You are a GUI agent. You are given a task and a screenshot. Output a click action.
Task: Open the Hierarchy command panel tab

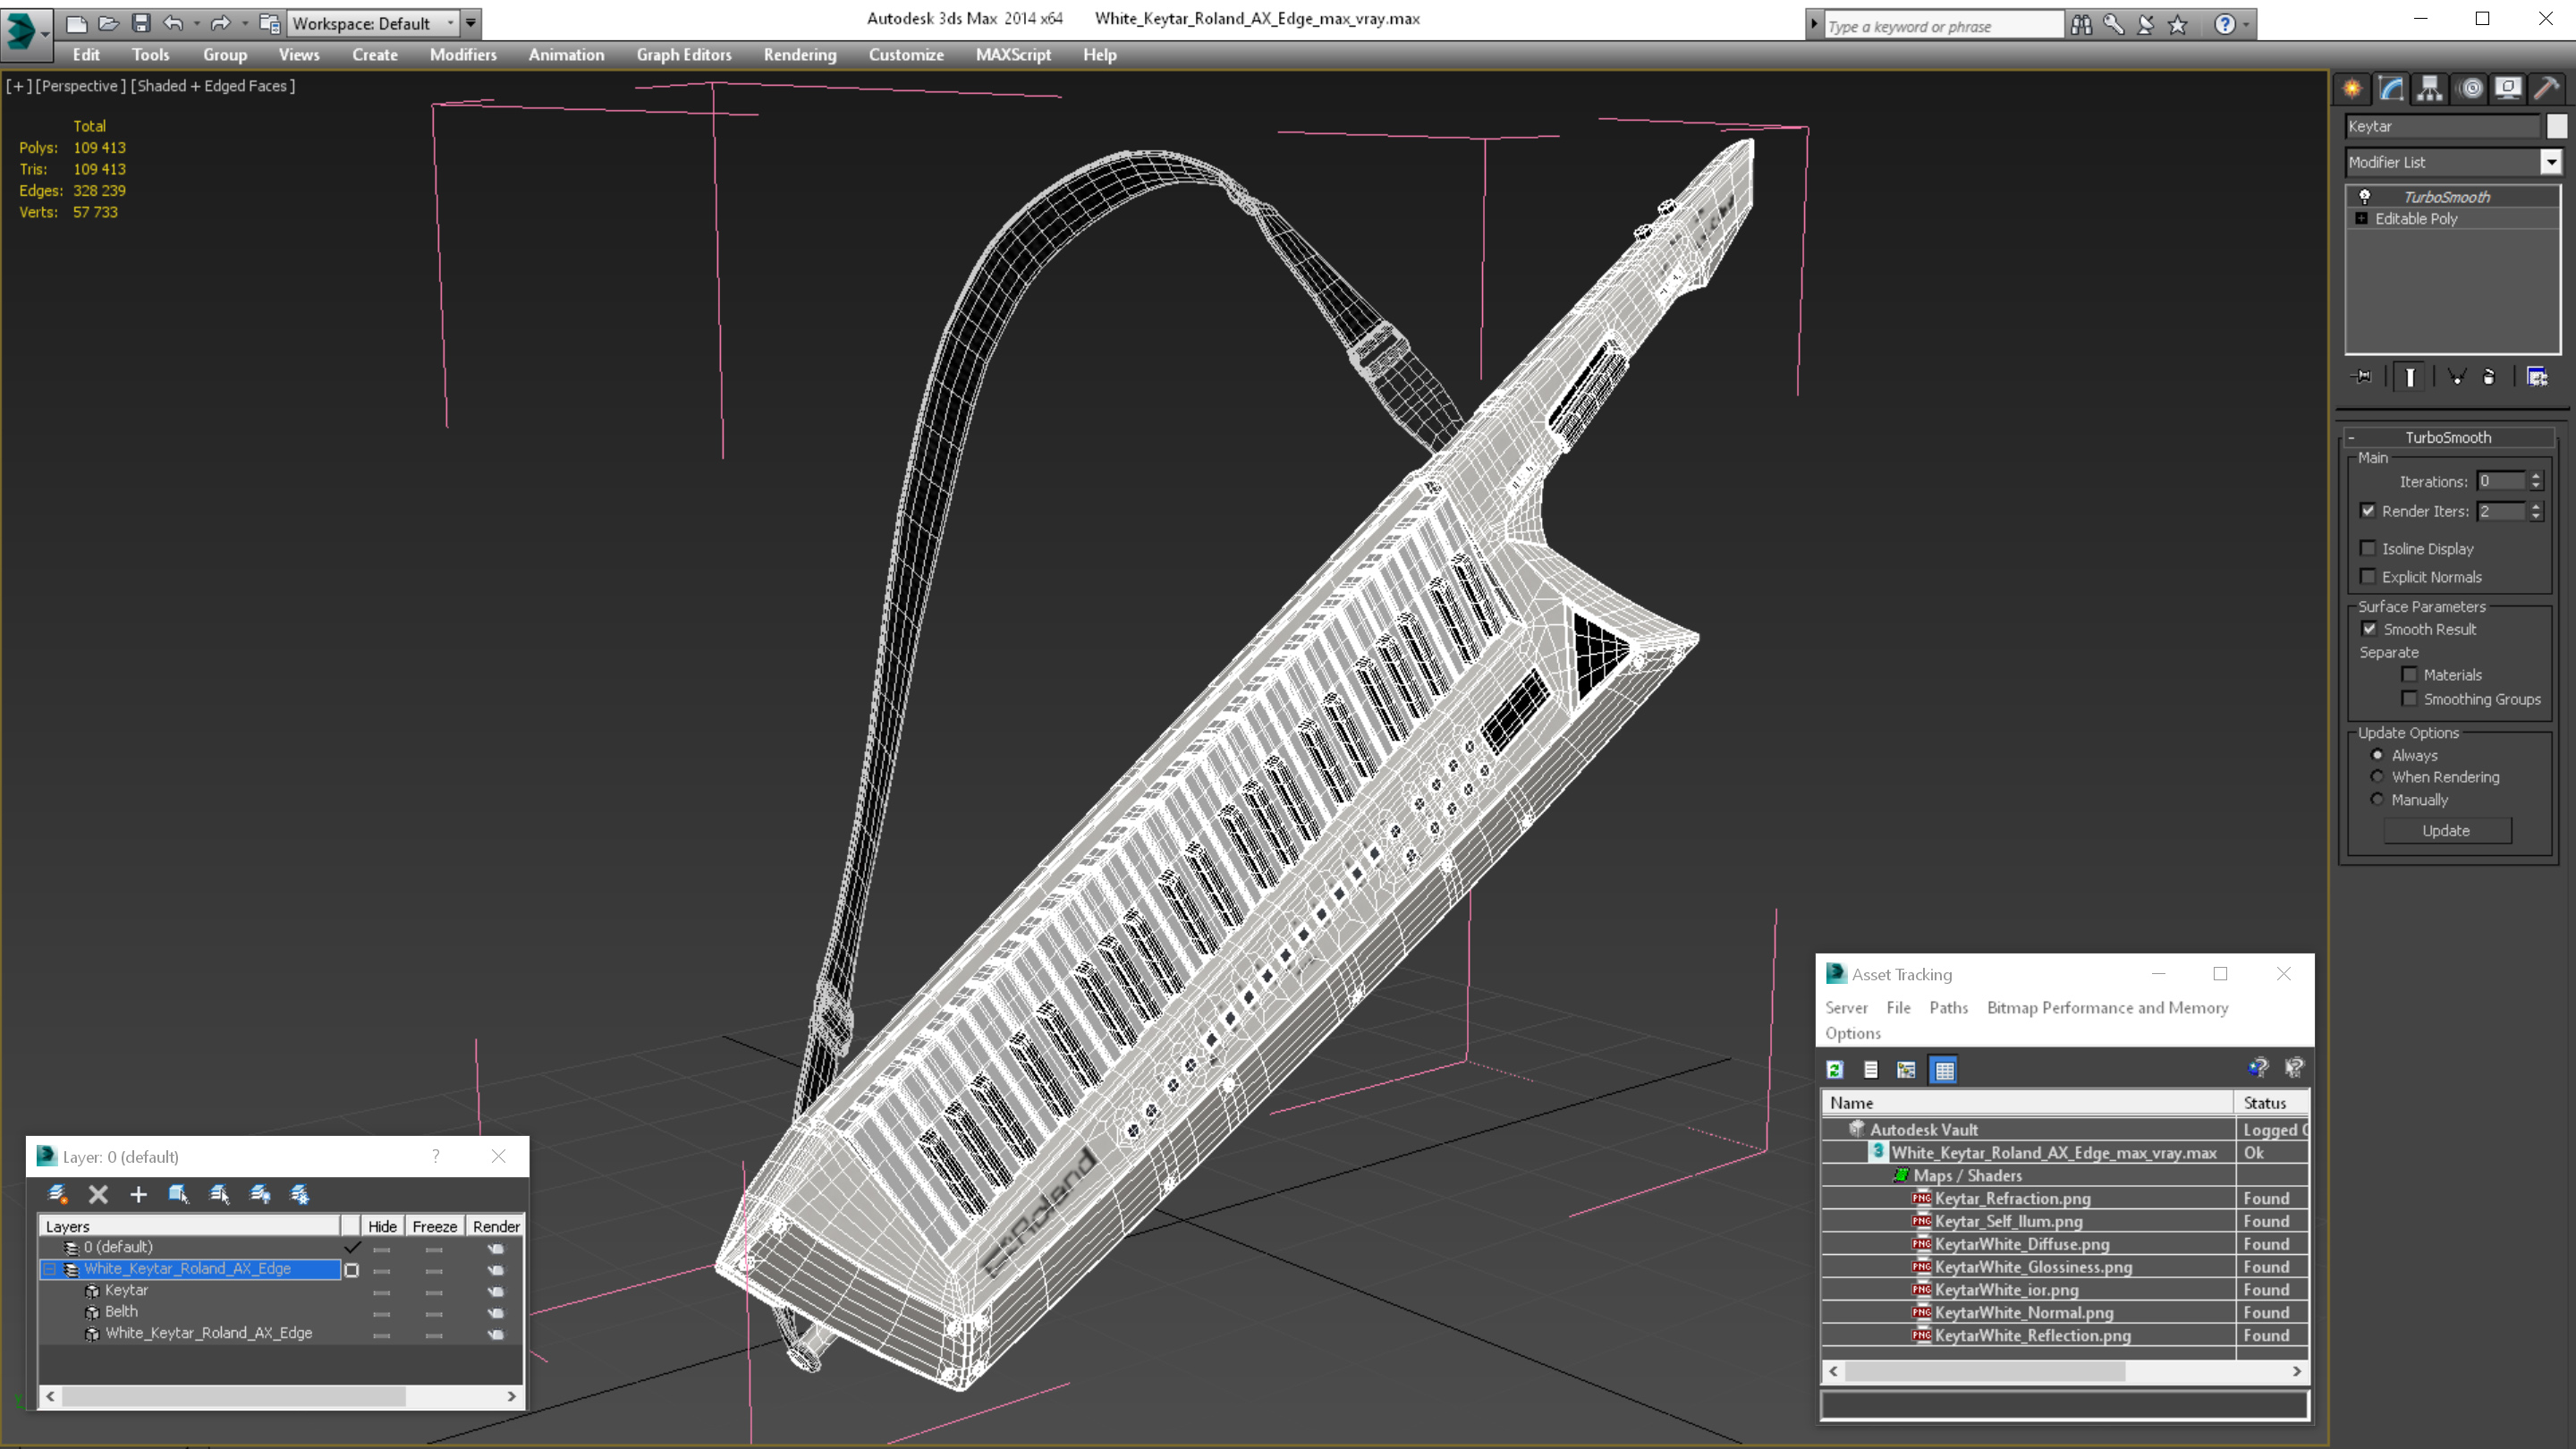(2430, 88)
